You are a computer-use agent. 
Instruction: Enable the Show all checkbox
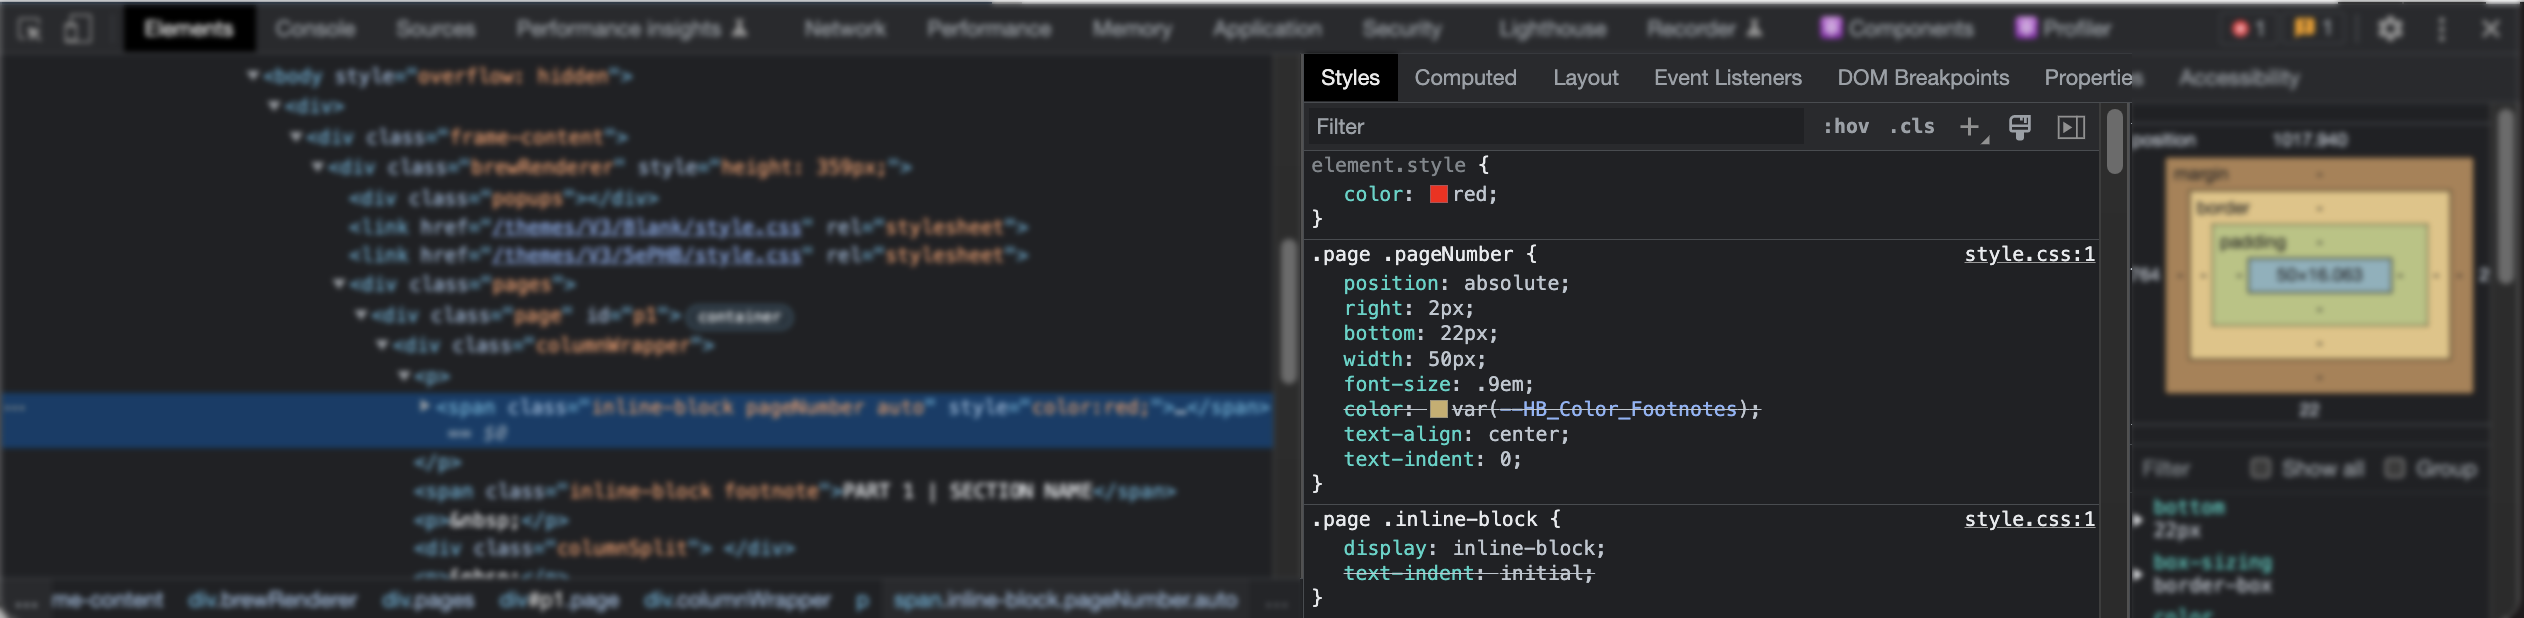tap(2260, 468)
